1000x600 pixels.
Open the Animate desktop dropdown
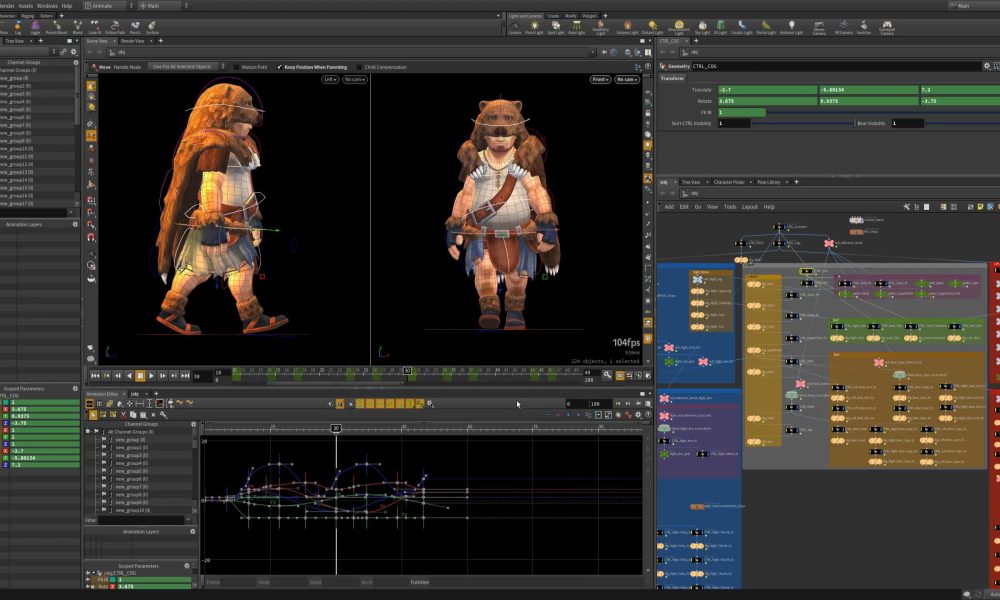pyautogui.click(x=108, y=6)
